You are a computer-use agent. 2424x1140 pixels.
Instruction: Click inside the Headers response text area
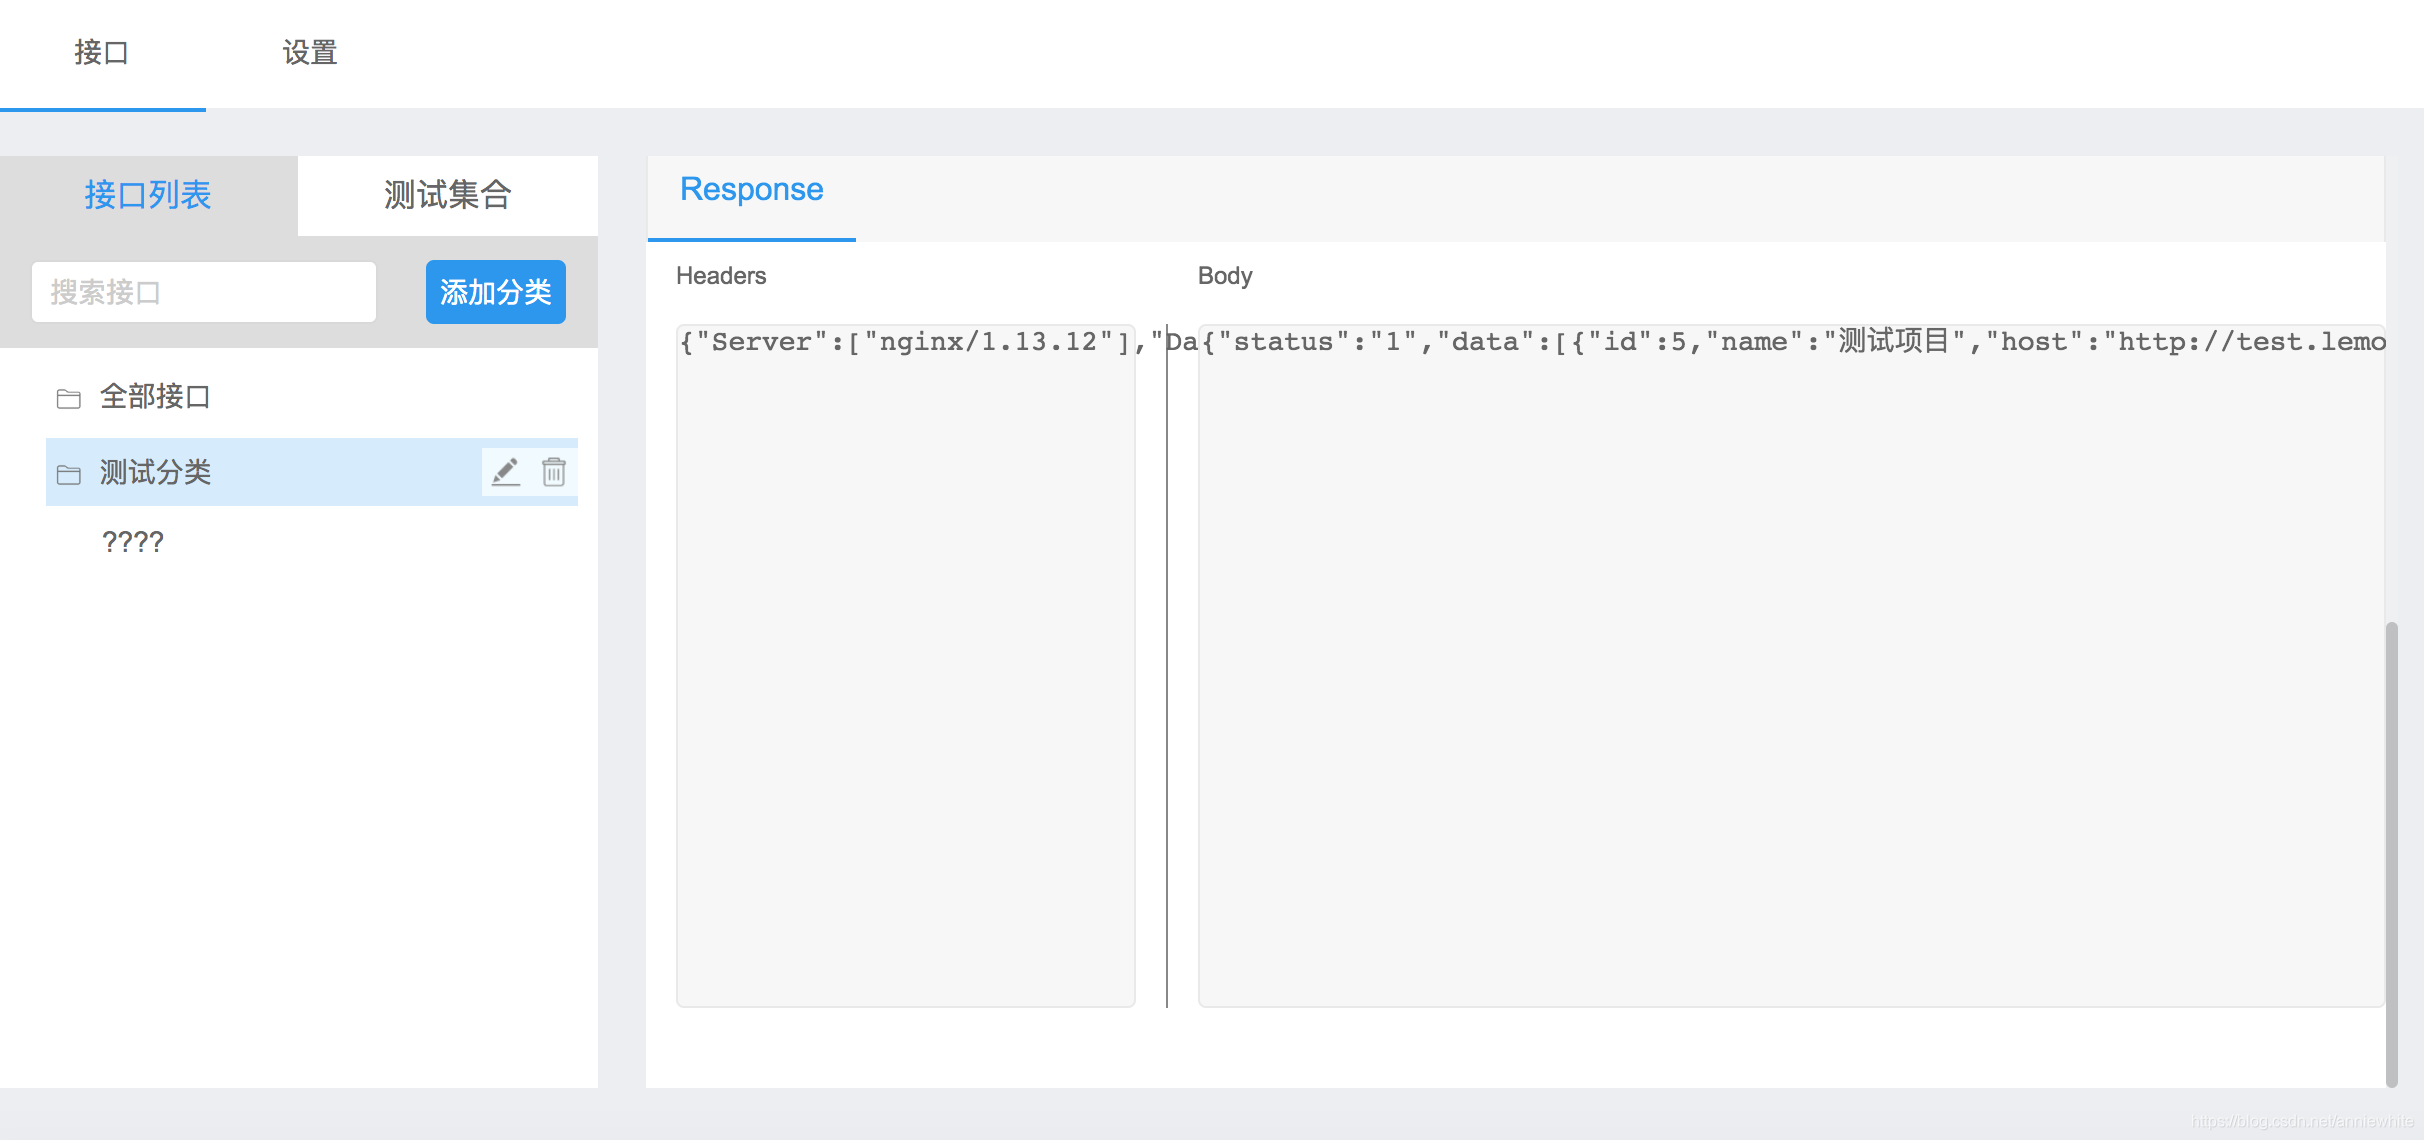[x=906, y=665]
